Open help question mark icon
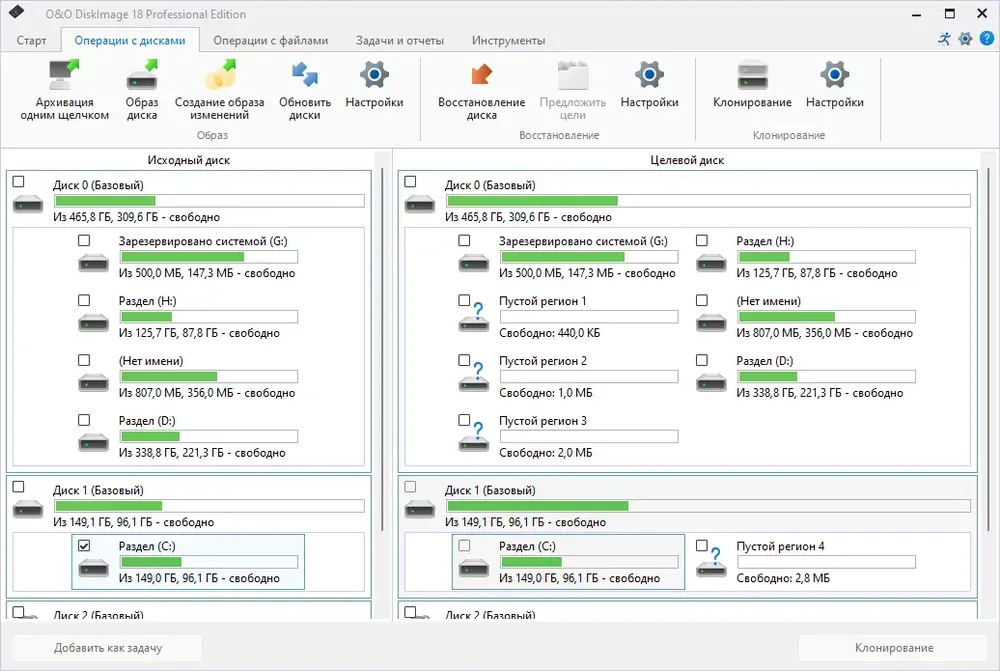 (987, 39)
